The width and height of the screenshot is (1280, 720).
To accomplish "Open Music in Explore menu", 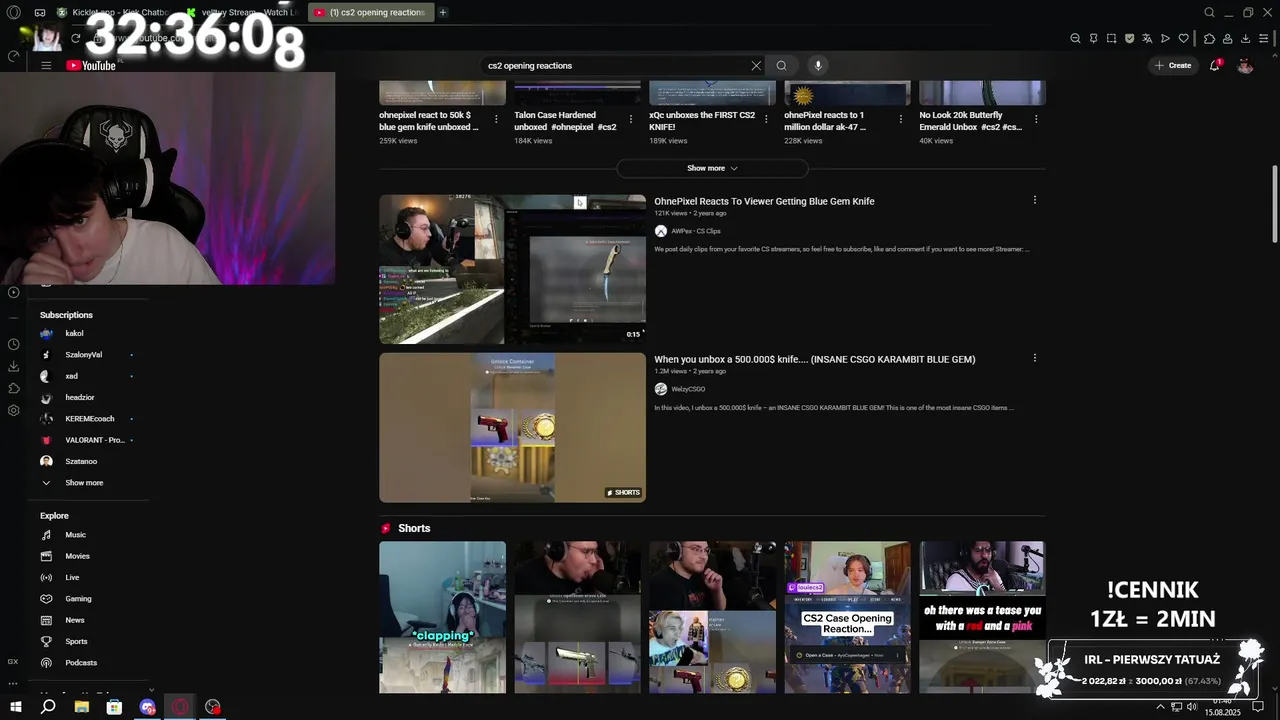I will [x=76, y=535].
